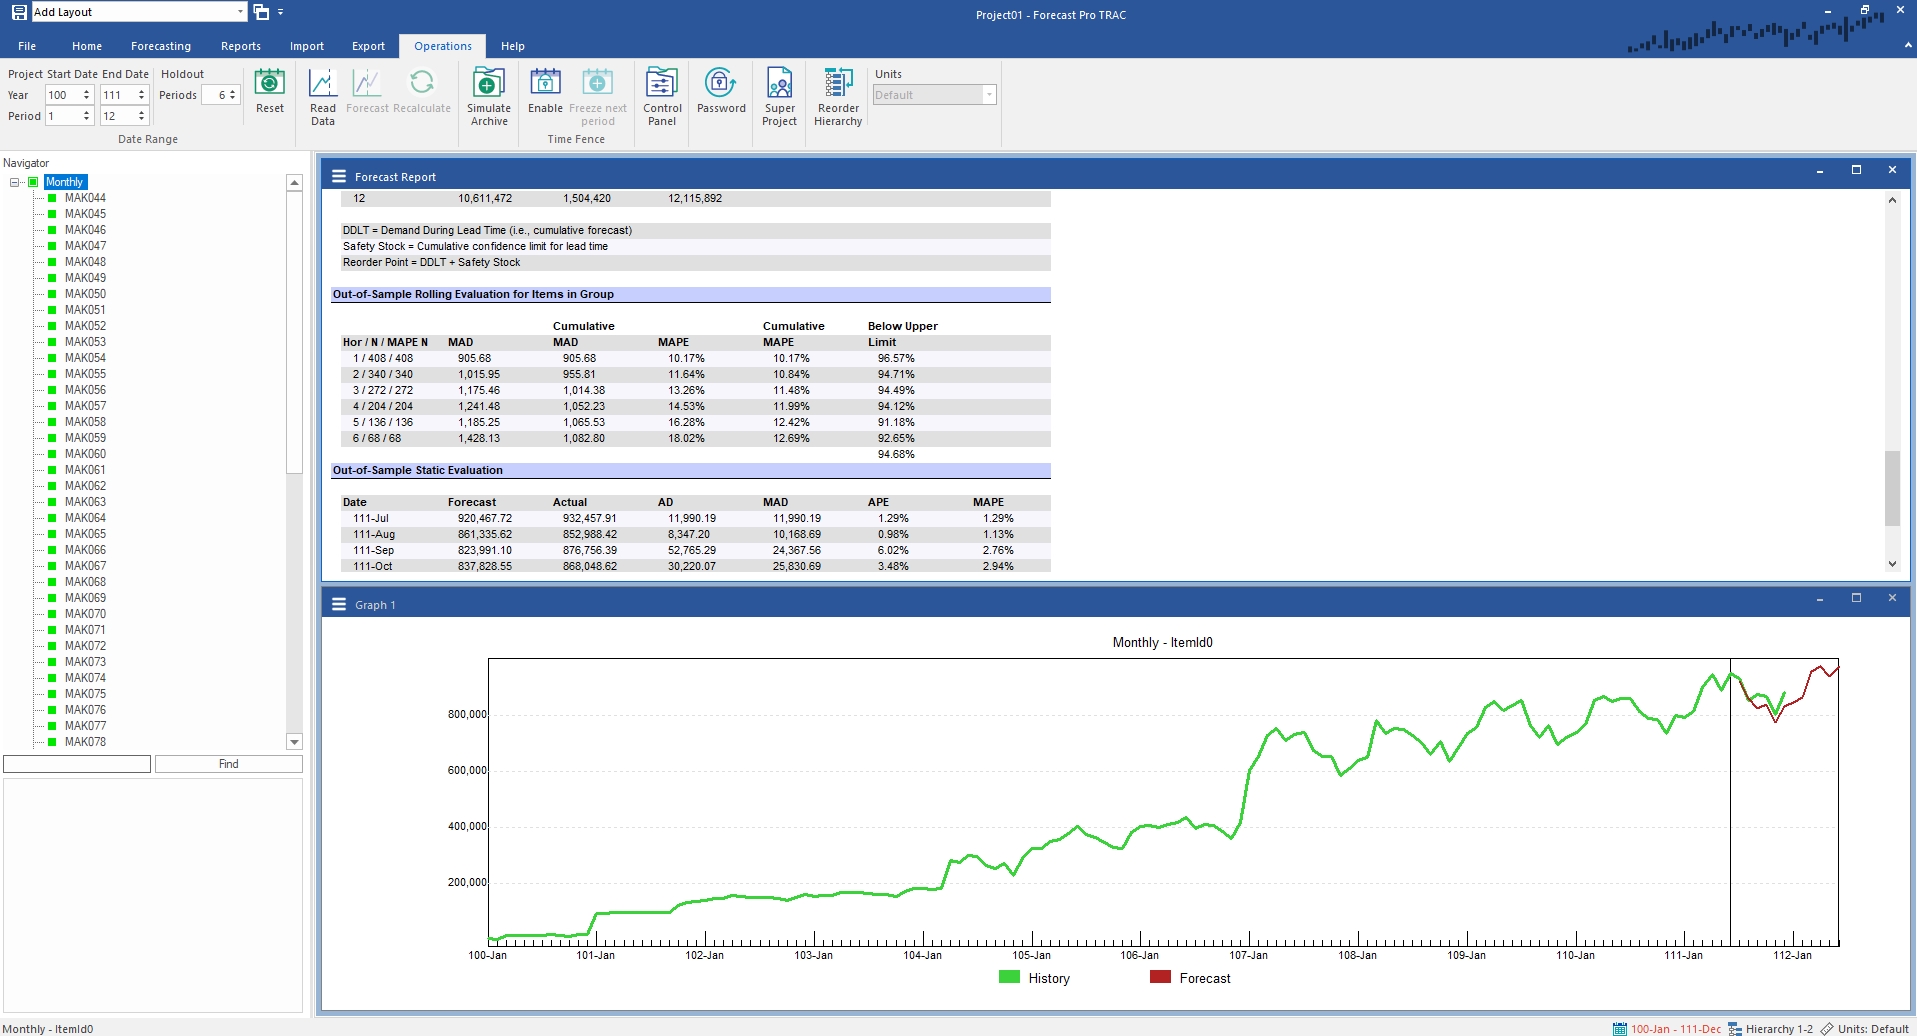Screen dimensions: 1917x1036
Task: Switch to the Reports tab
Action: [x=241, y=46]
